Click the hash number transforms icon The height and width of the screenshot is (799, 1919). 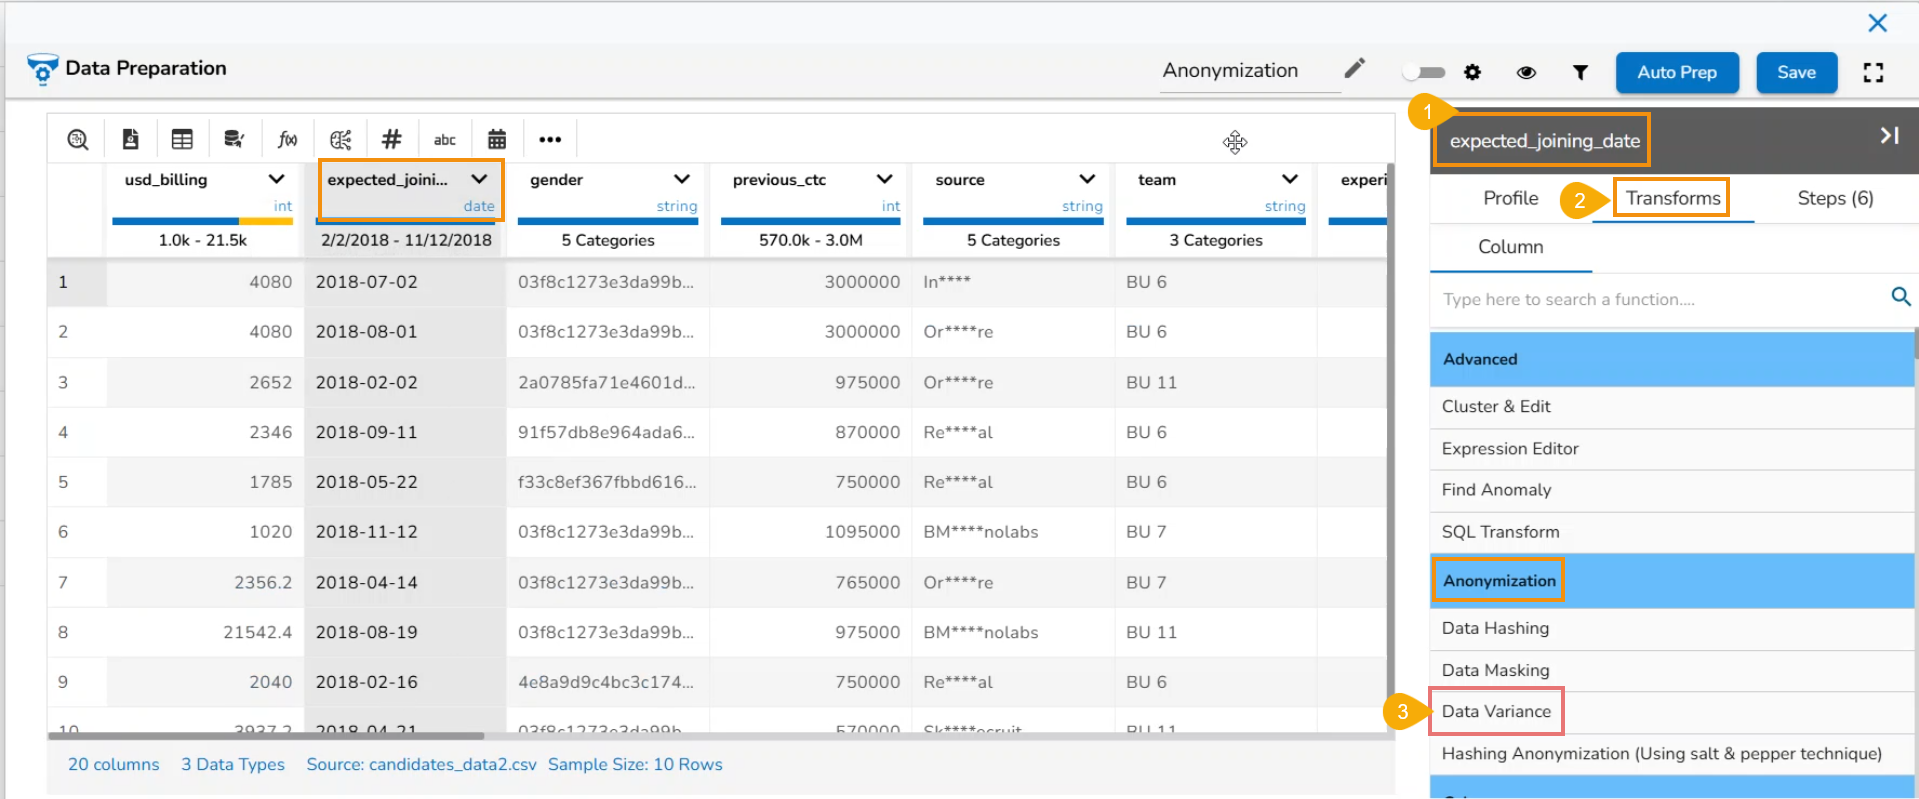coord(392,139)
